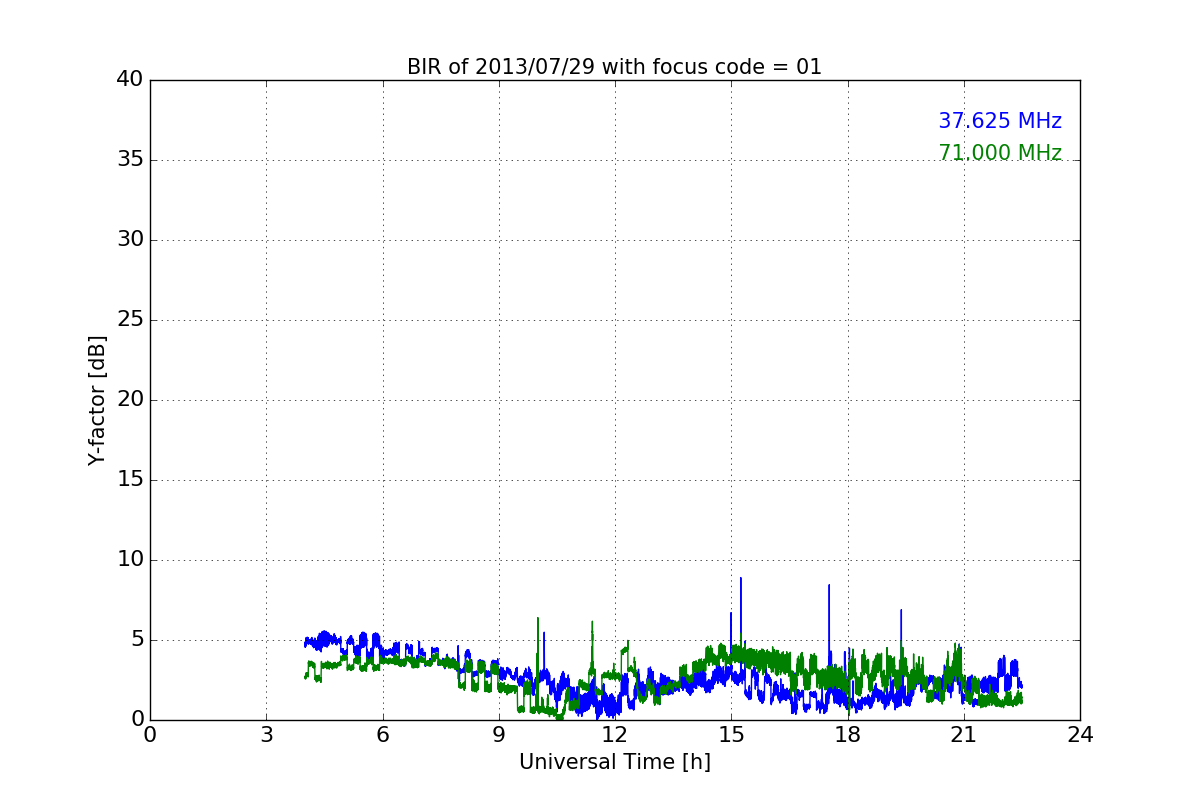Click the y-axis tick label "10"
The image size is (1200, 800).
coord(130,560)
